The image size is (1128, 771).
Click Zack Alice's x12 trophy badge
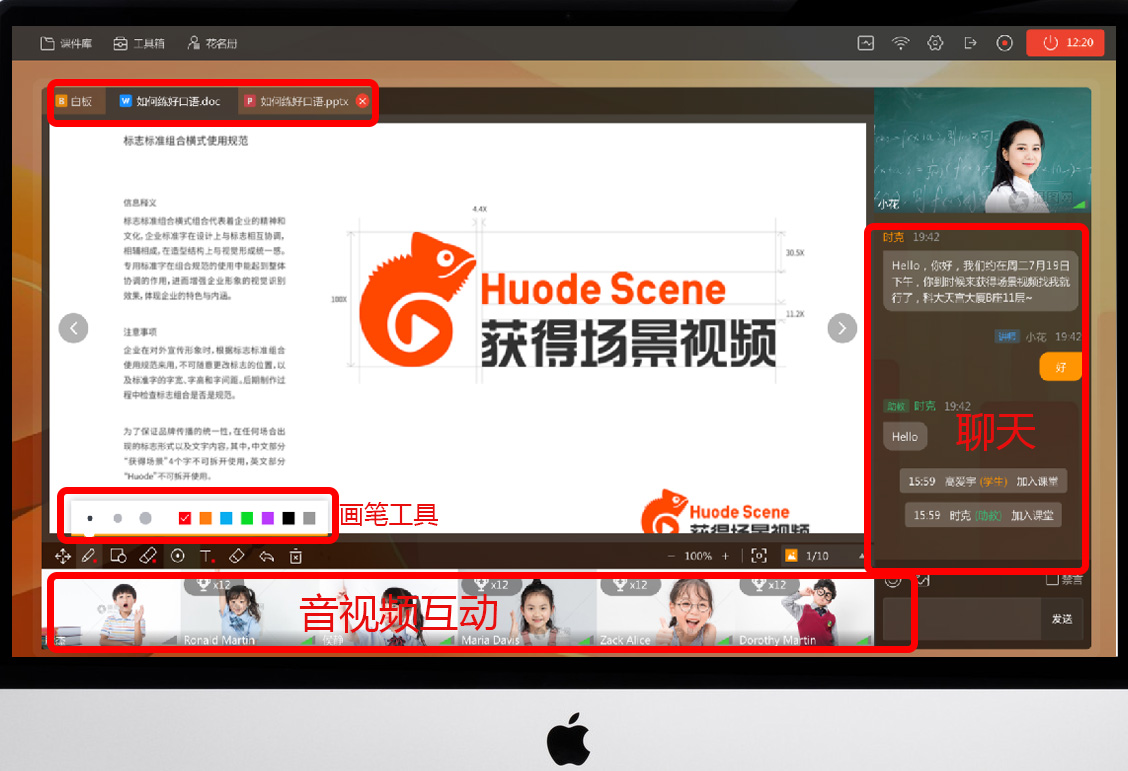click(x=632, y=585)
